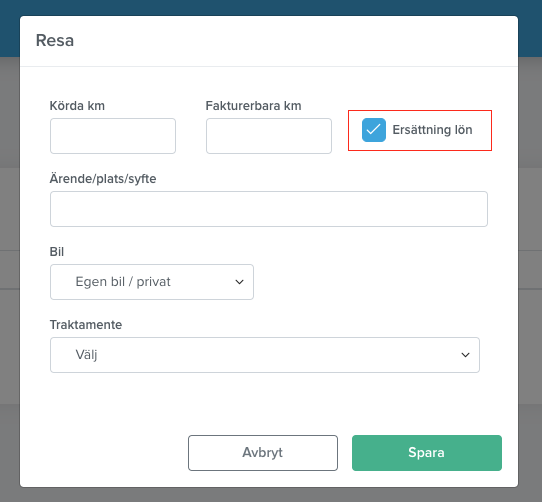Click the dark blue header bar behind dialog

271,7
